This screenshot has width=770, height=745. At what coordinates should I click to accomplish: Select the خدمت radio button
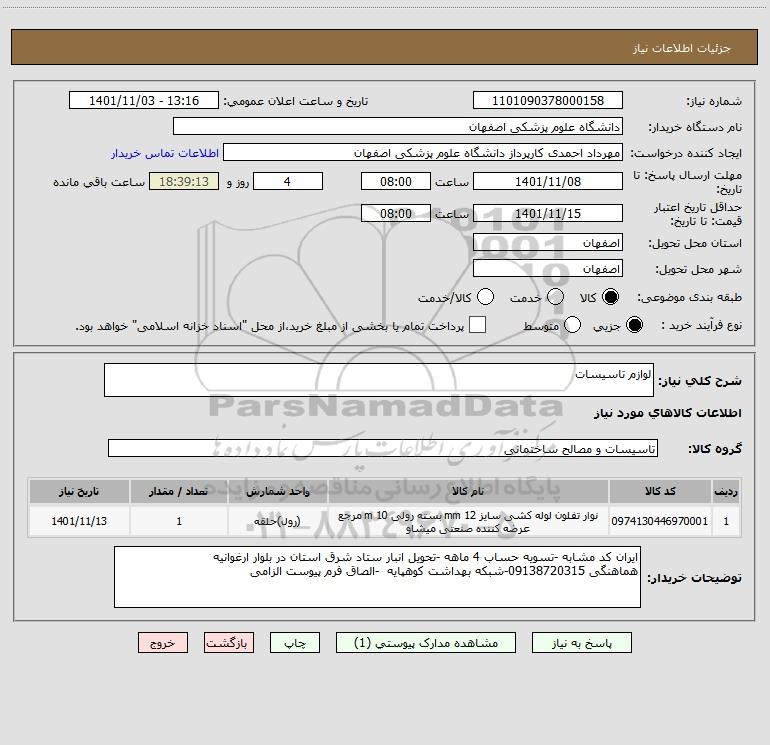[x=555, y=297]
